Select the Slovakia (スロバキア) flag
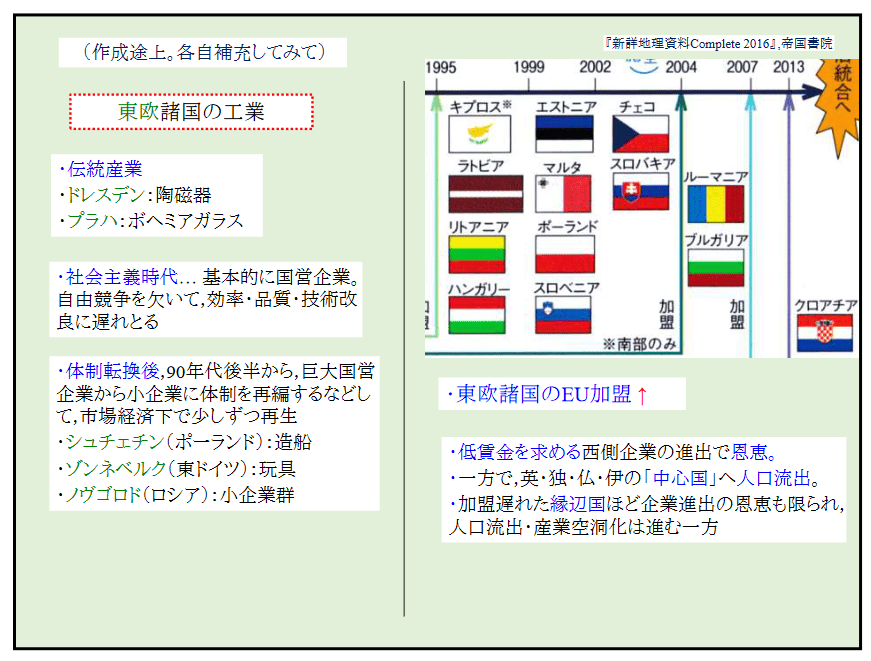Image resolution: width=871 pixels, height=661 pixels. pos(641,193)
